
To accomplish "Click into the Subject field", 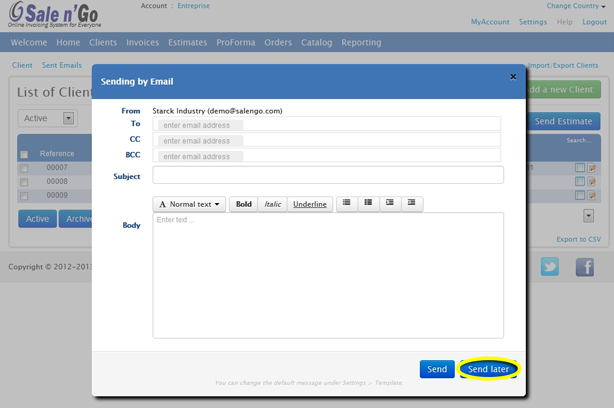I will 328,175.
